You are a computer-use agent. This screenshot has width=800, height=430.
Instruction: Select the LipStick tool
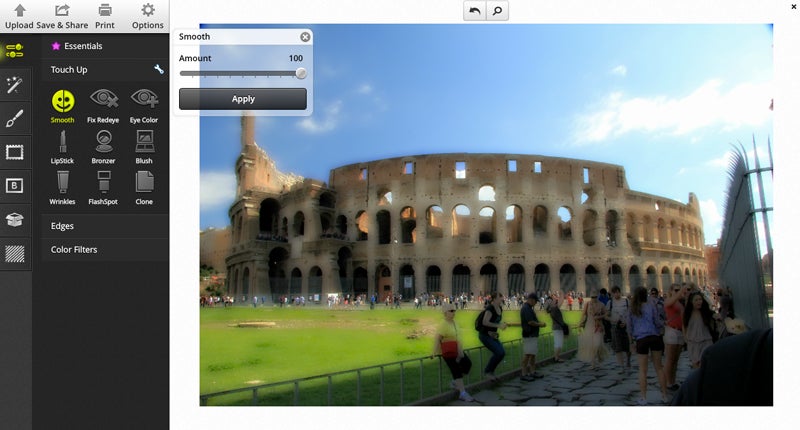[x=62, y=147]
